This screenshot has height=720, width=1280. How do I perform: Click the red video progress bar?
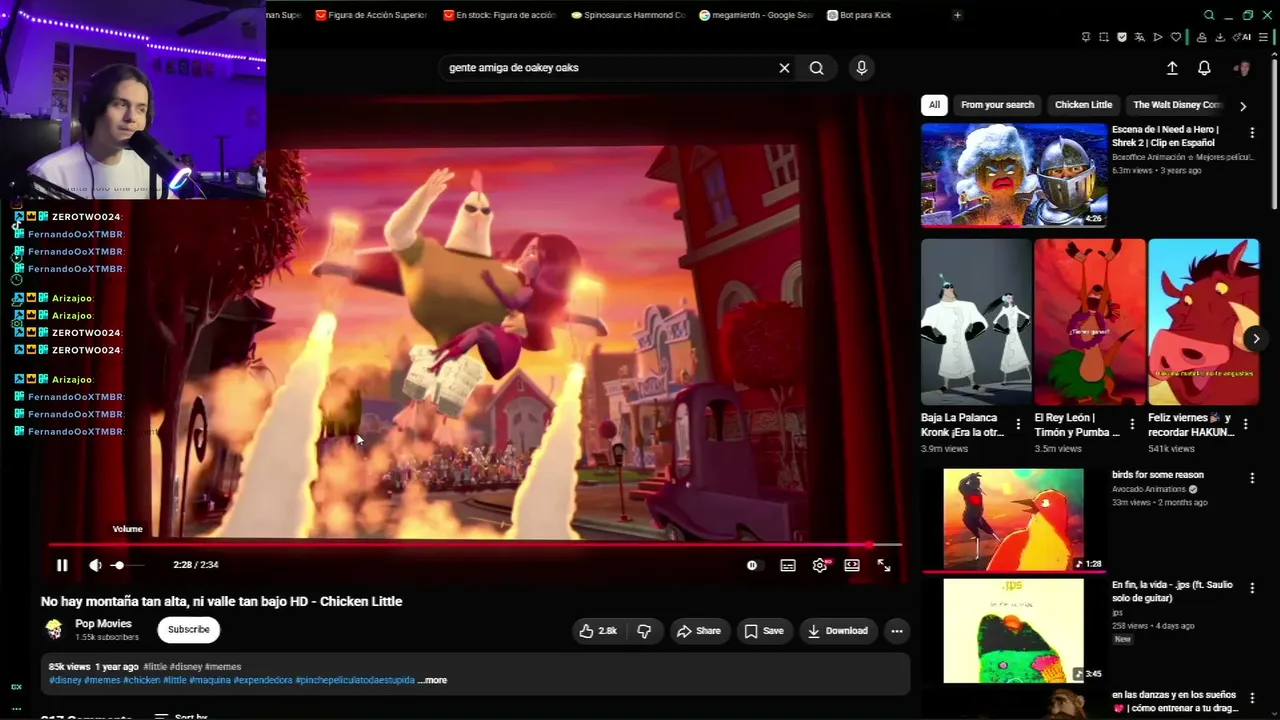tap(475, 545)
